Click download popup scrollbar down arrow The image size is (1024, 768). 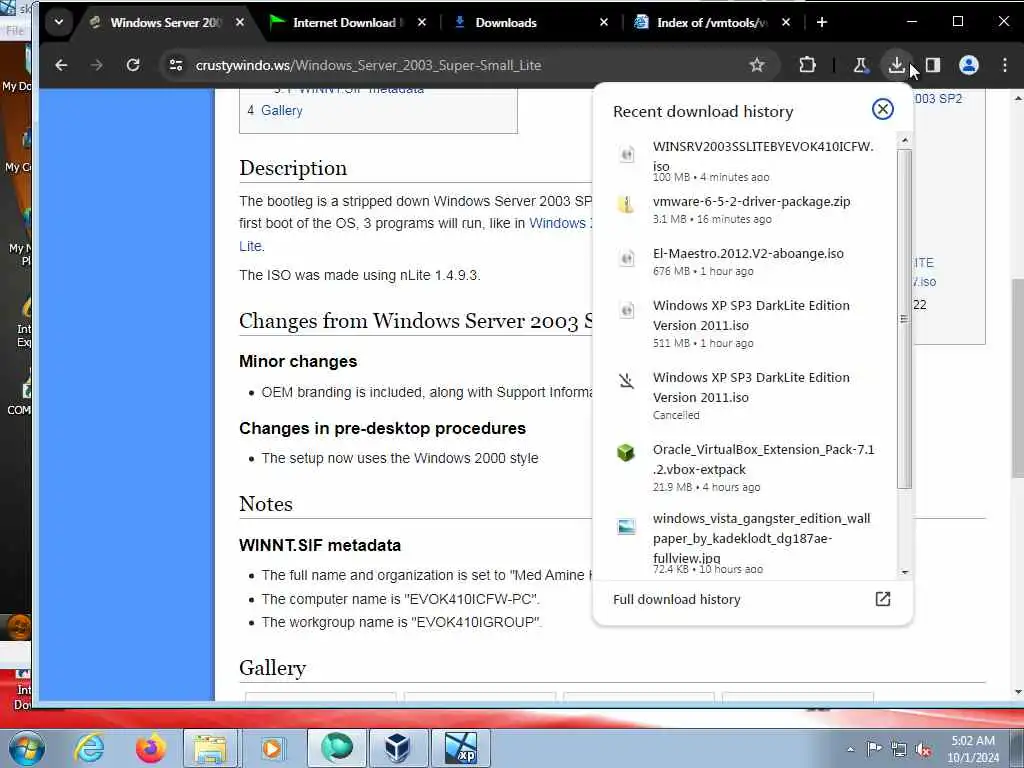click(x=904, y=572)
